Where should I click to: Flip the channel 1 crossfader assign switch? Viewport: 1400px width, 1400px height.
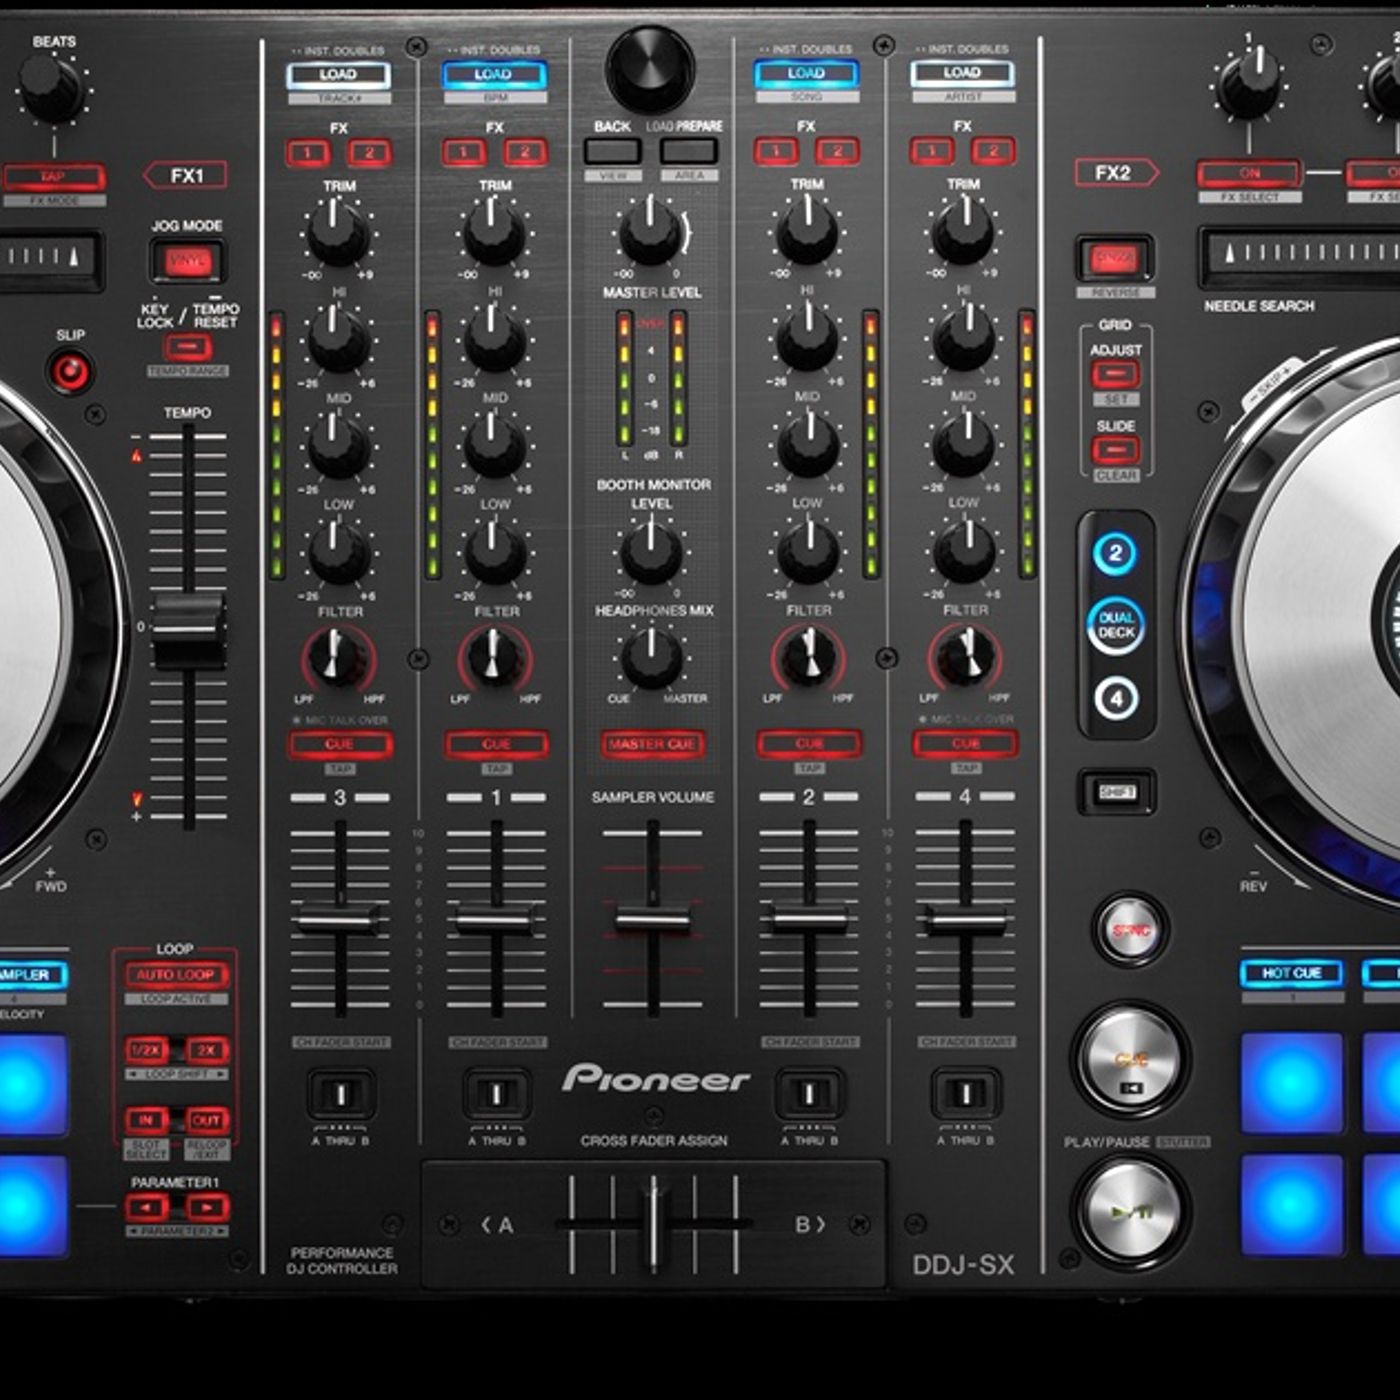coord(497,1094)
